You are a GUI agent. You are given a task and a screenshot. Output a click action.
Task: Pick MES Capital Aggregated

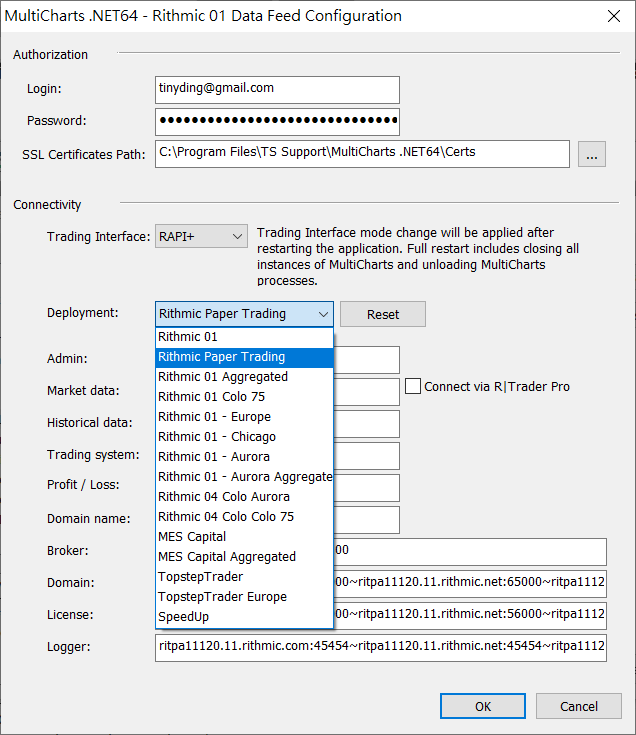(244, 557)
